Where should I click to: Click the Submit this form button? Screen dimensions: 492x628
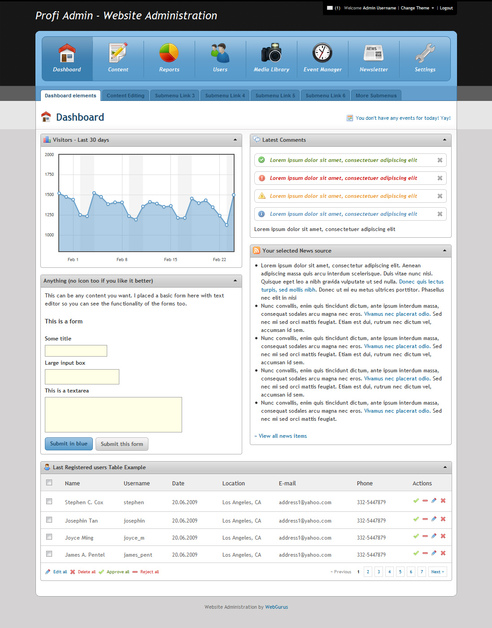click(x=122, y=444)
